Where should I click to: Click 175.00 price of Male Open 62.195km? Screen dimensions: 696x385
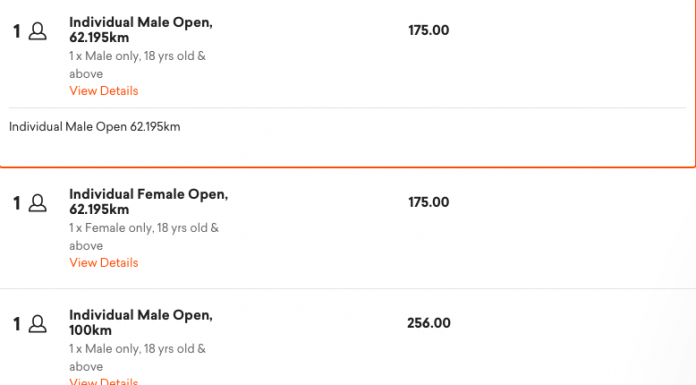tap(429, 30)
